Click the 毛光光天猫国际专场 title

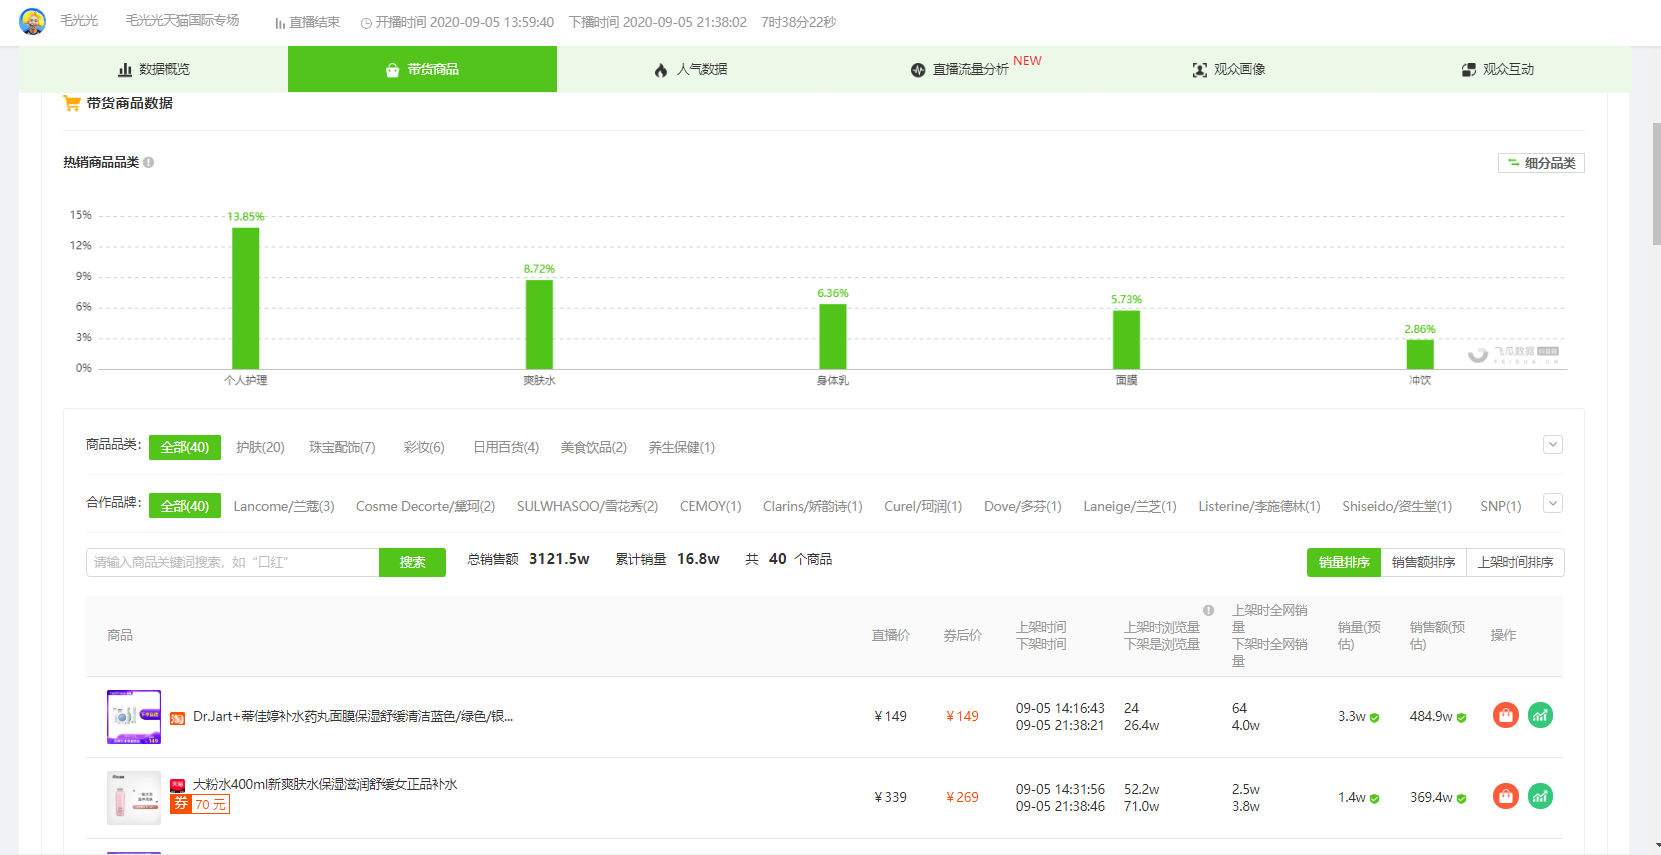point(183,21)
